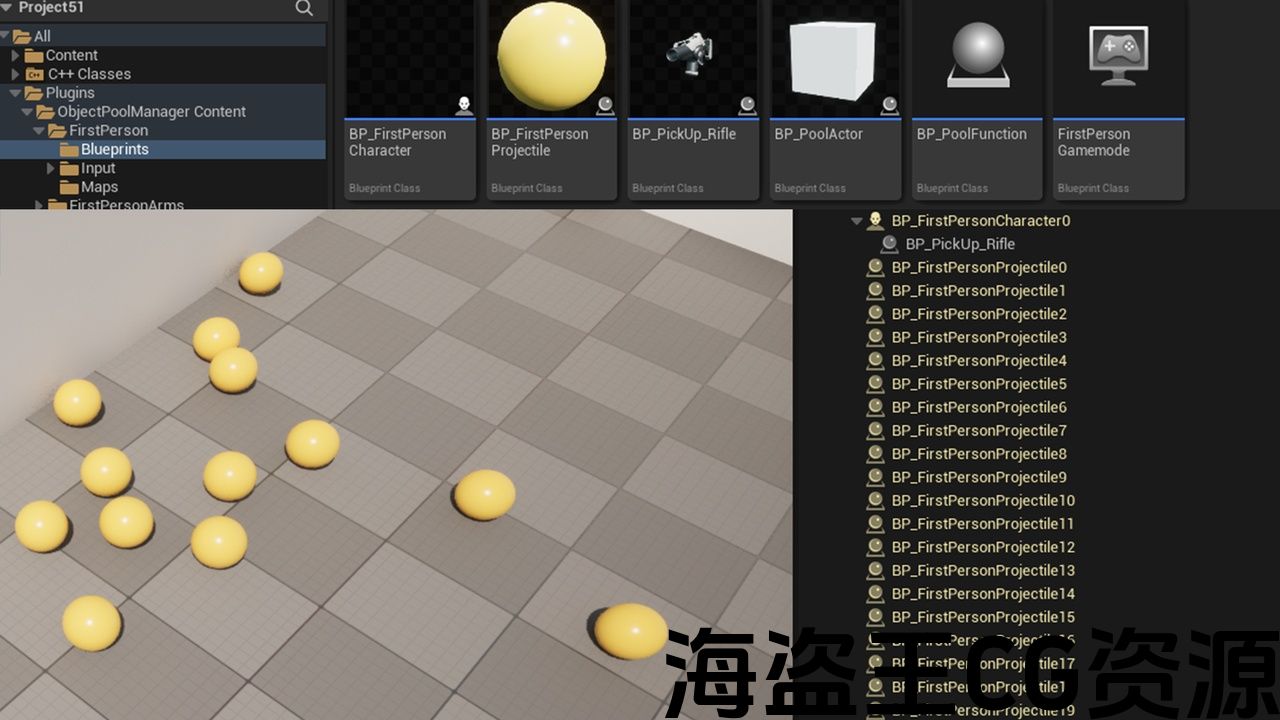Collapse the All folder tree arrow
Screen dimensions: 1280x720
[x=6, y=36]
